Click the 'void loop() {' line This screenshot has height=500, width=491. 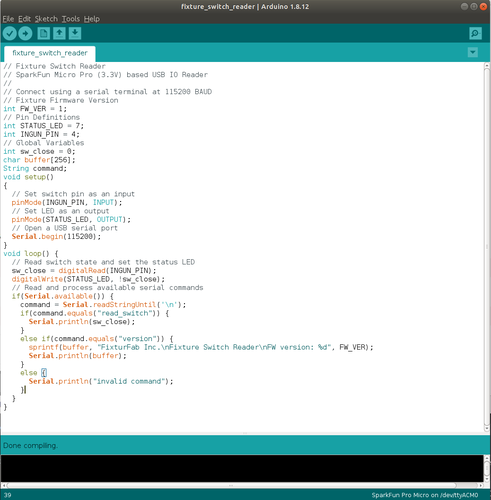tap(31, 254)
